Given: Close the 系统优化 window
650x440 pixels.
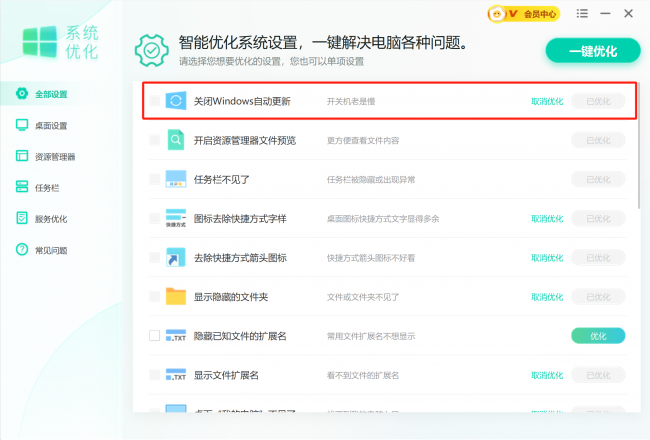Looking at the screenshot, I should pos(628,14).
